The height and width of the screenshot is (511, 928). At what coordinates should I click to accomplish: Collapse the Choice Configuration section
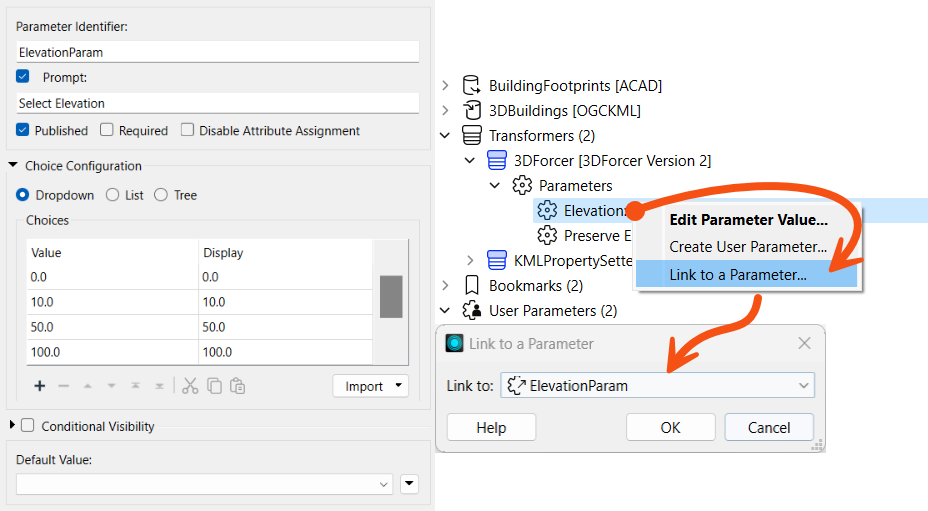(13, 165)
